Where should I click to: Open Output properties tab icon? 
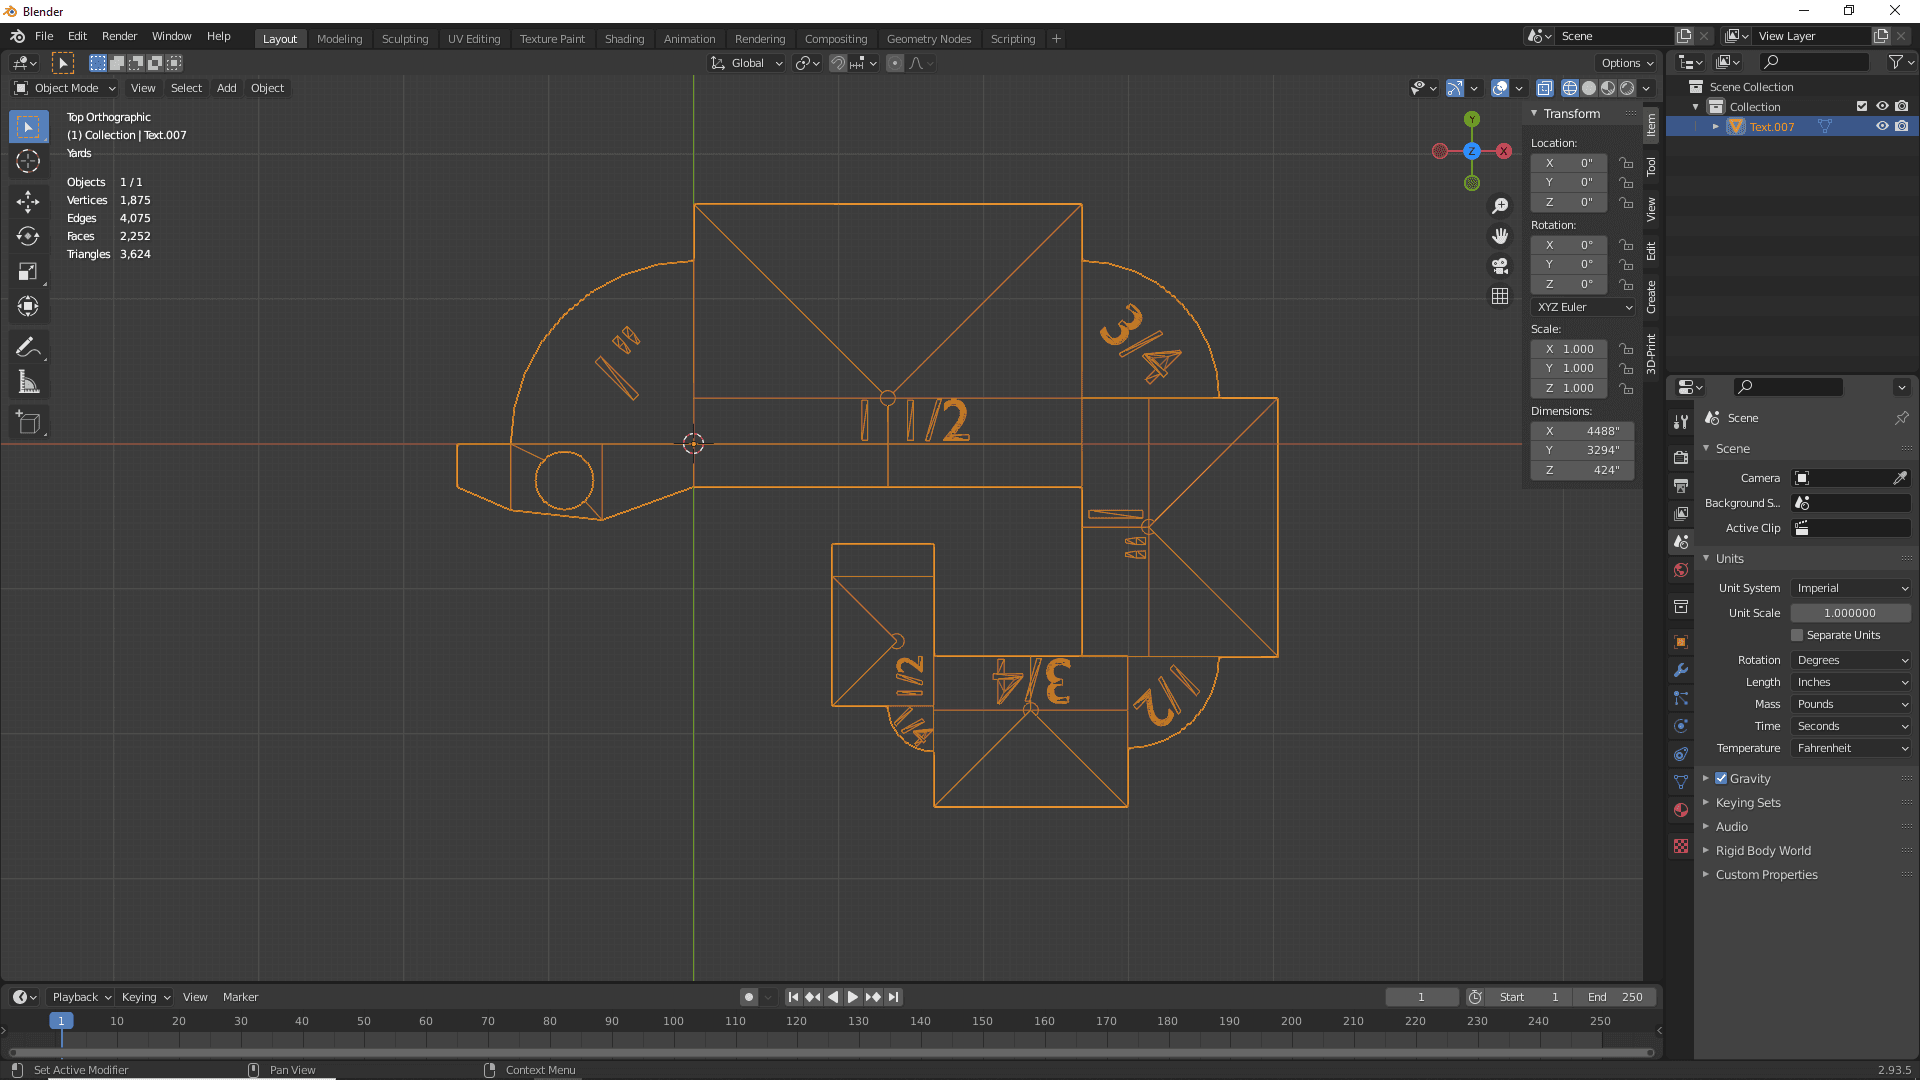pyautogui.click(x=1681, y=485)
